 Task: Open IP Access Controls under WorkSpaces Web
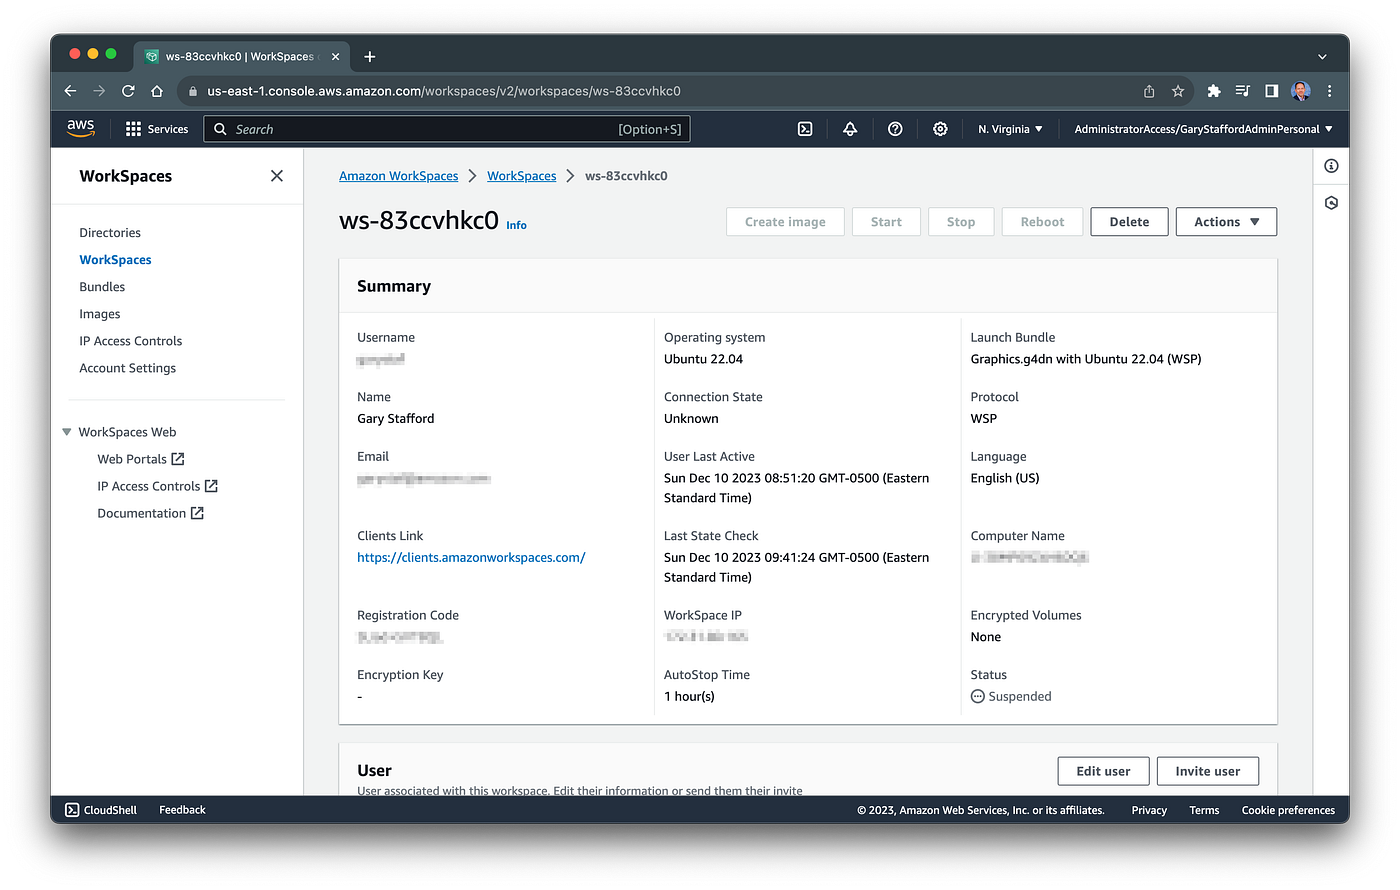click(x=158, y=486)
